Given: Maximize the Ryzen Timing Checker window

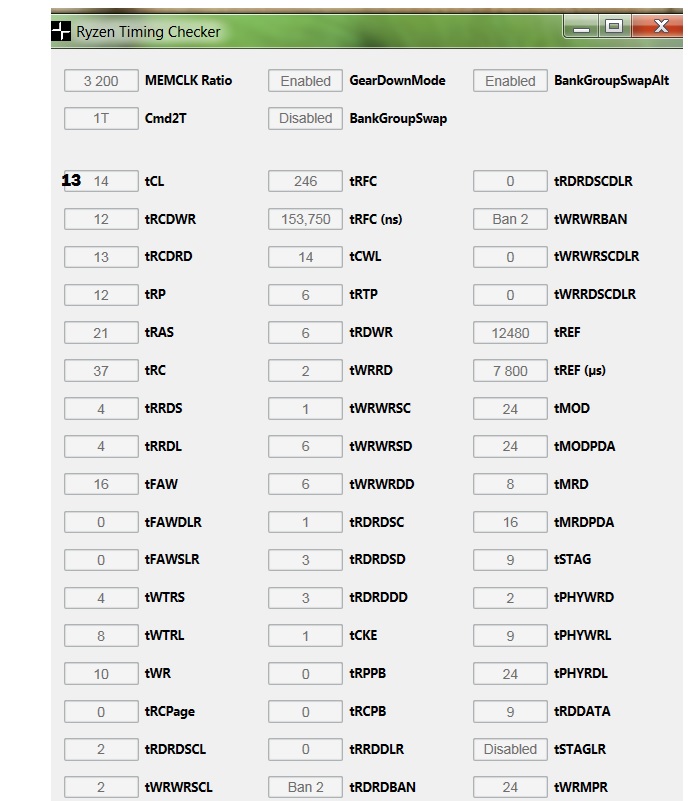Looking at the screenshot, I should pos(614,28).
